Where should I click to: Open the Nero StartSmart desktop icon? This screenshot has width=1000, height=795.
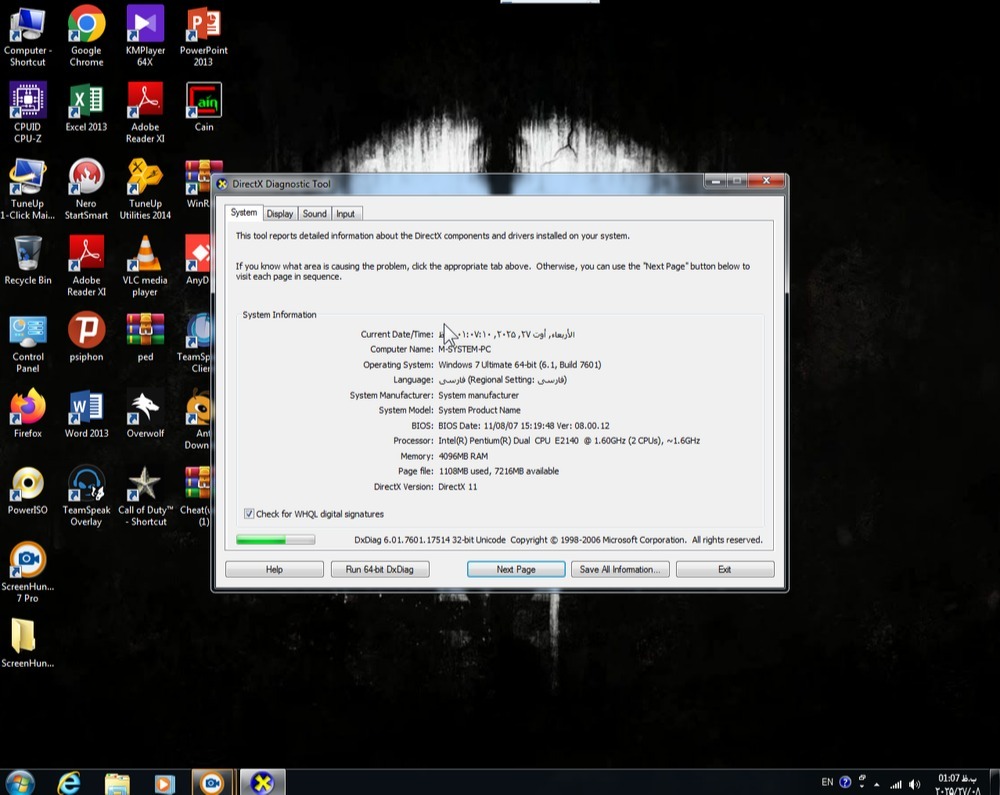(x=86, y=189)
